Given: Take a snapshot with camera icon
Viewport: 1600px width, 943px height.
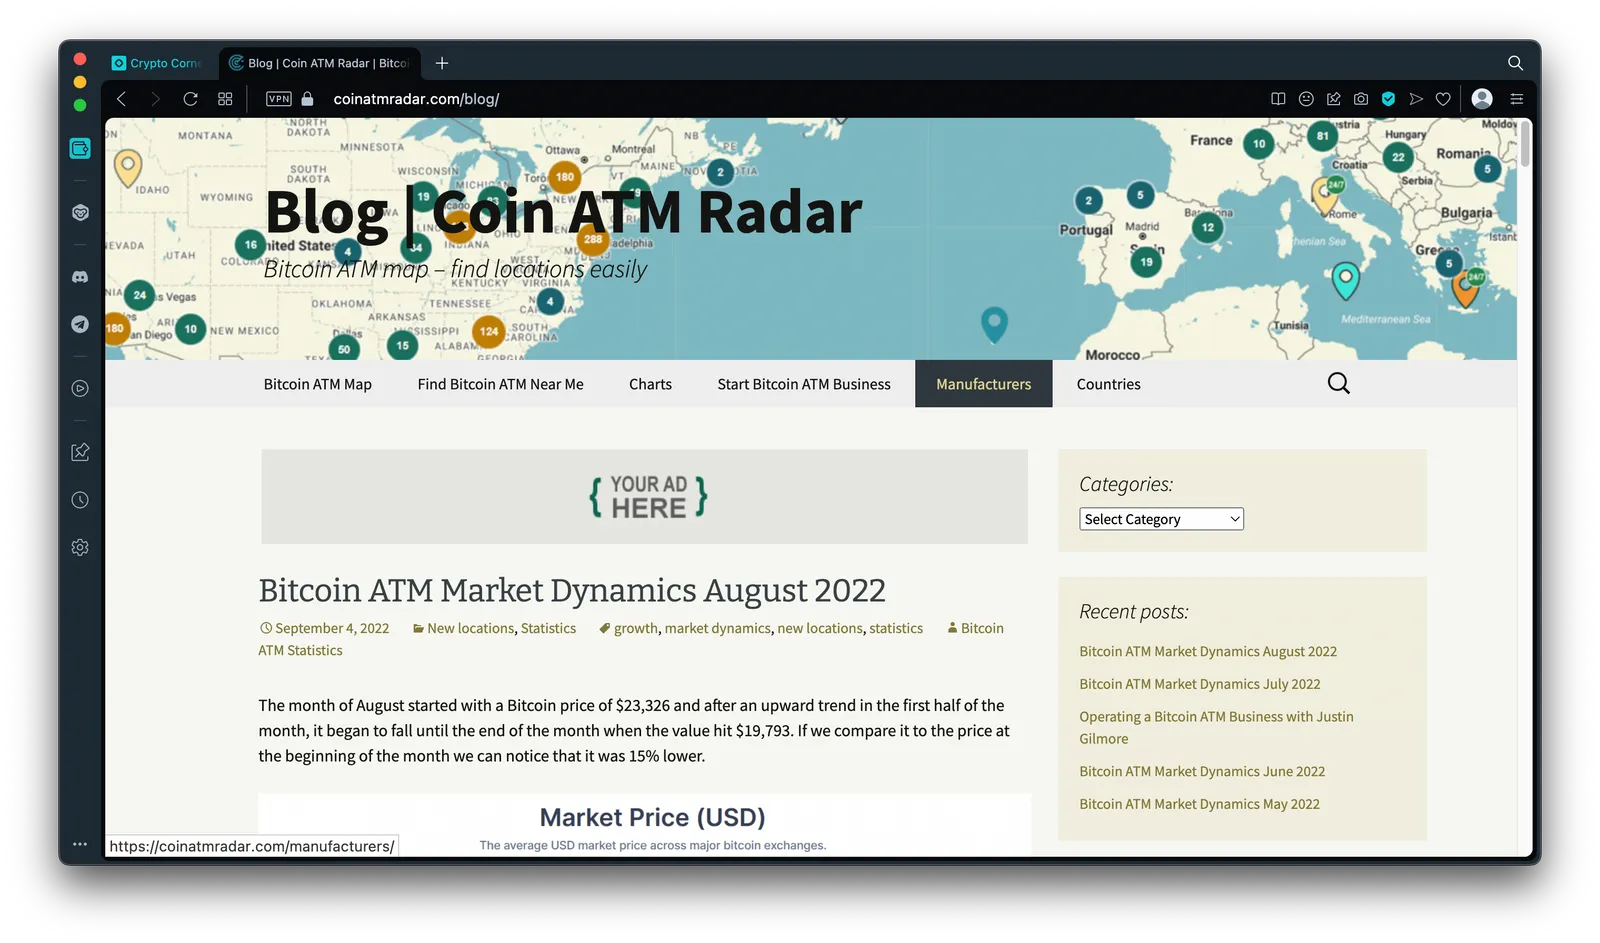Looking at the screenshot, I should (x=1361, y=99).
